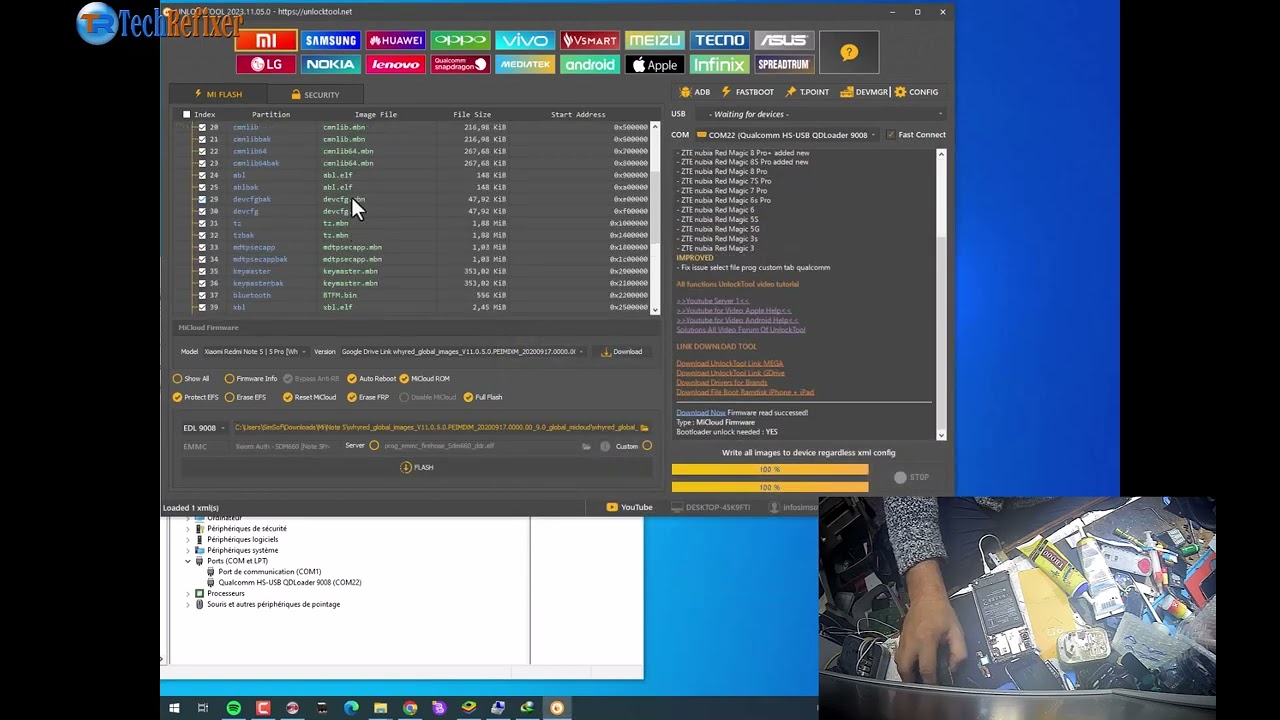Toggle the Fast Connect checkbox
The image size is (1280, 720).
[890, 135]
